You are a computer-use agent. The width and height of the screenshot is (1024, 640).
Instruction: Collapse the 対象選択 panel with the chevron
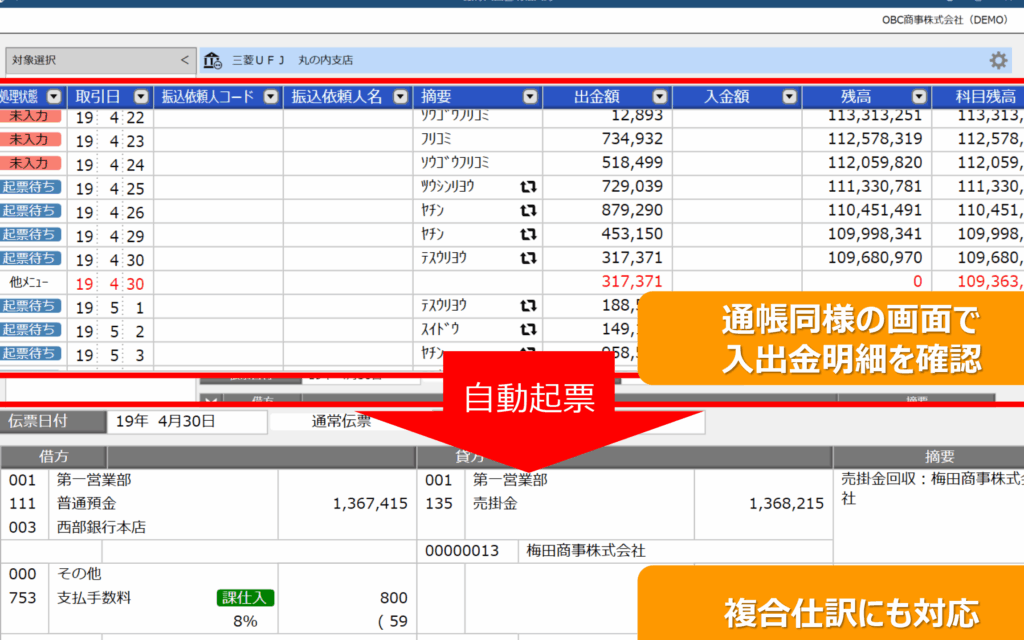pyautogui.click(x=184, y=60)
